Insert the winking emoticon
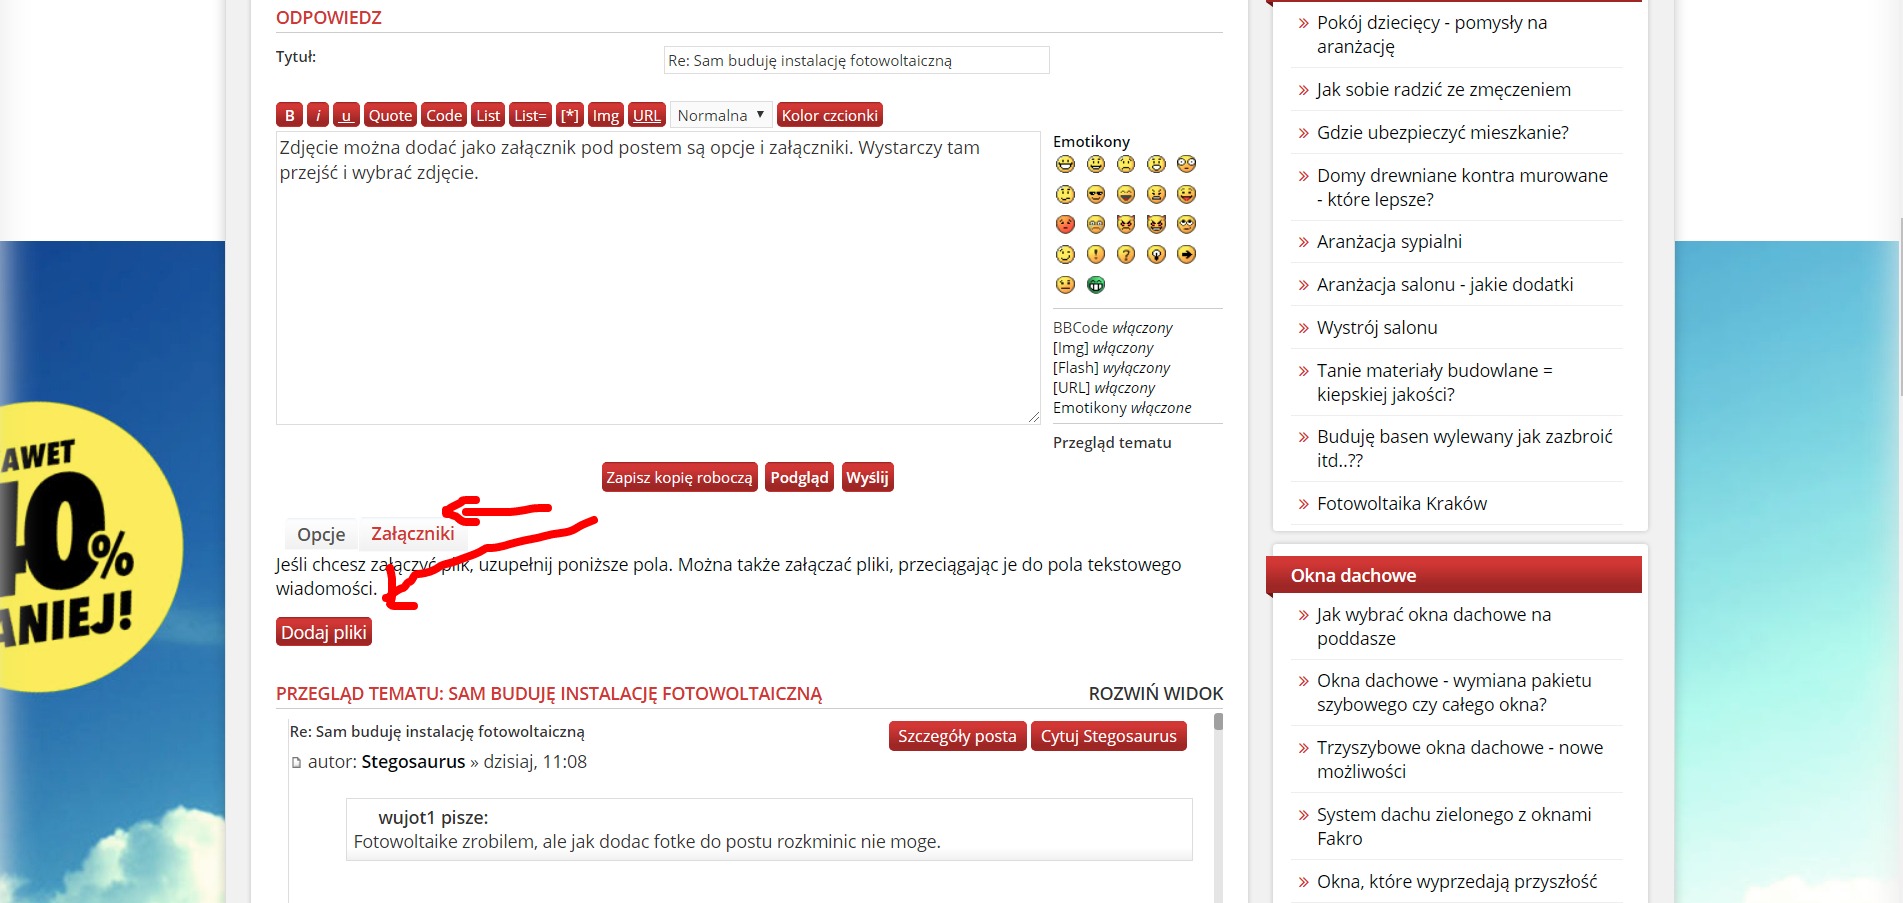The height and width of the screenshot is (903, 1903). (1065, 255)
